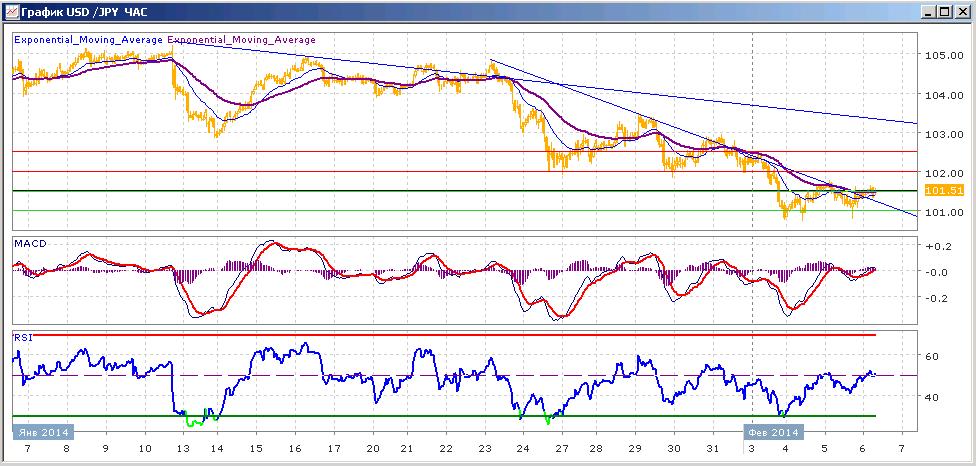Click the +0.2 MACD scale label
Screen dimensions: 976x467
tap(937, 246)
